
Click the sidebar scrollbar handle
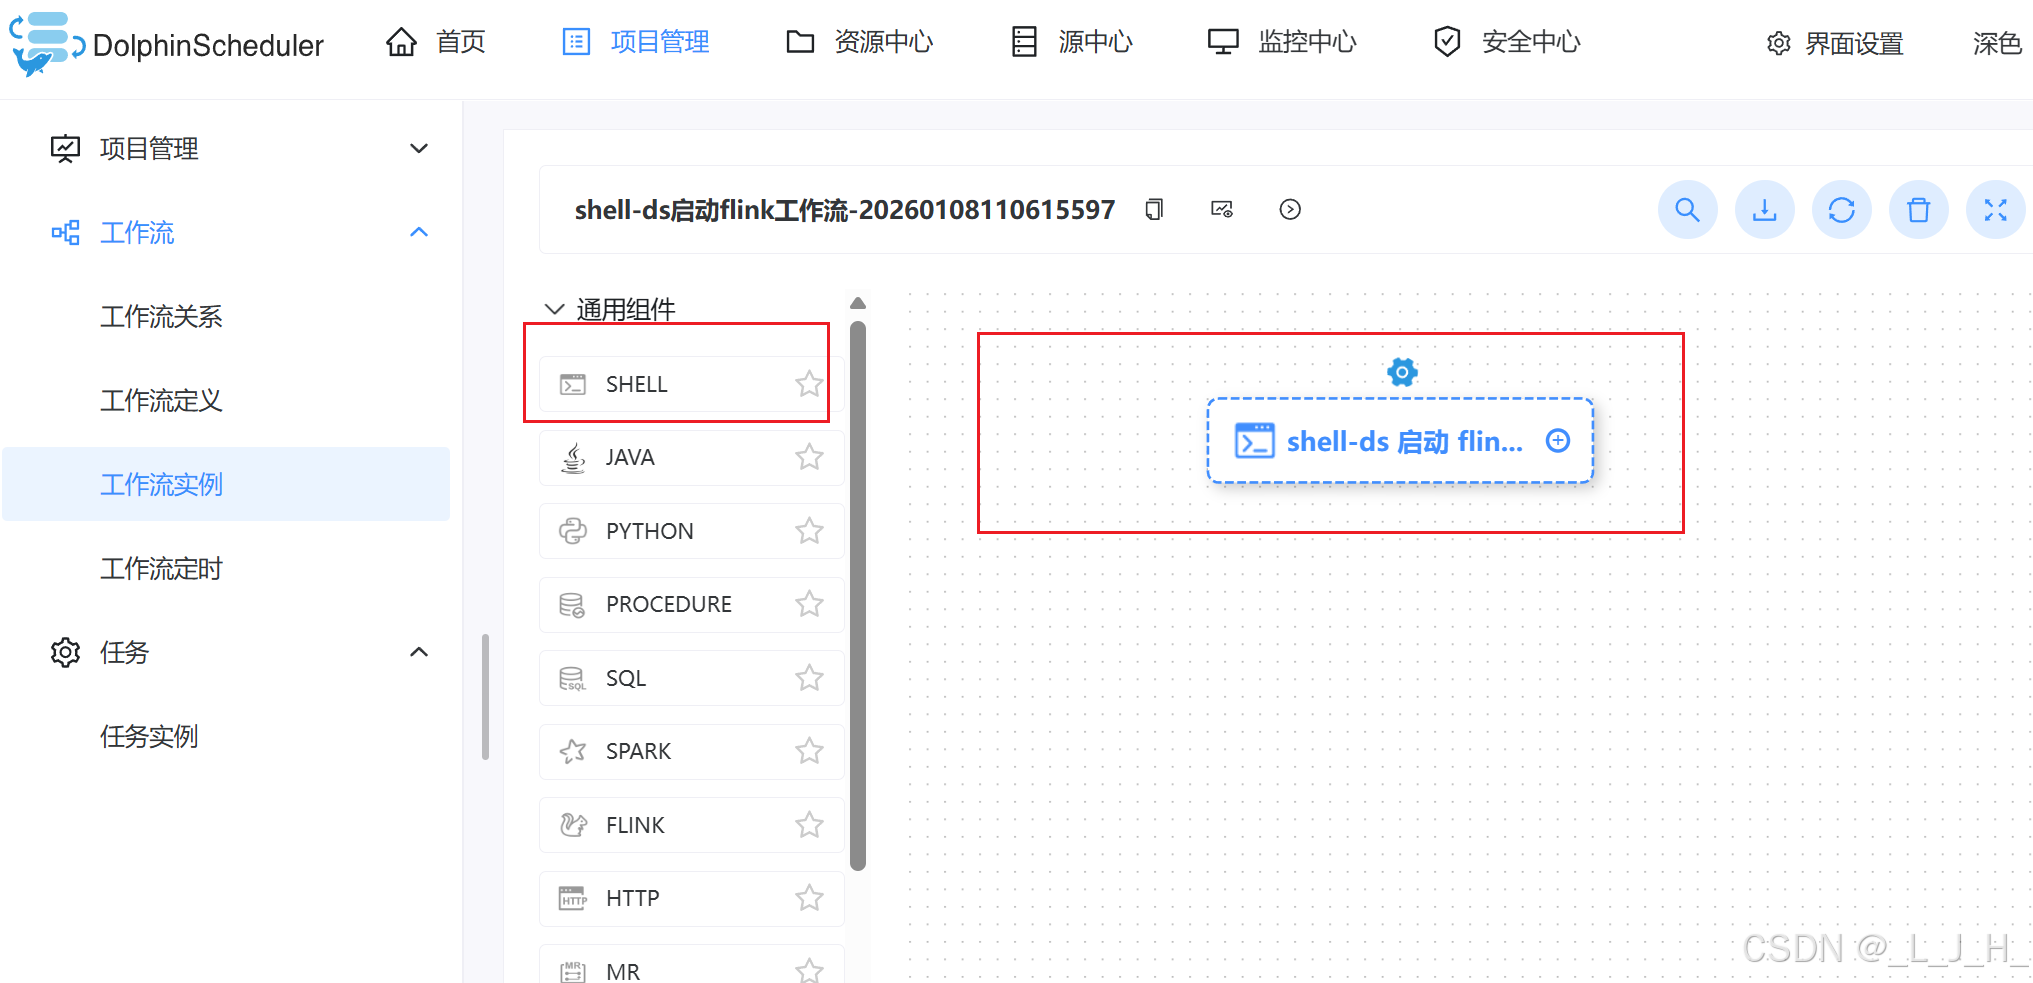pyautogui.click(x=486, y=697)
